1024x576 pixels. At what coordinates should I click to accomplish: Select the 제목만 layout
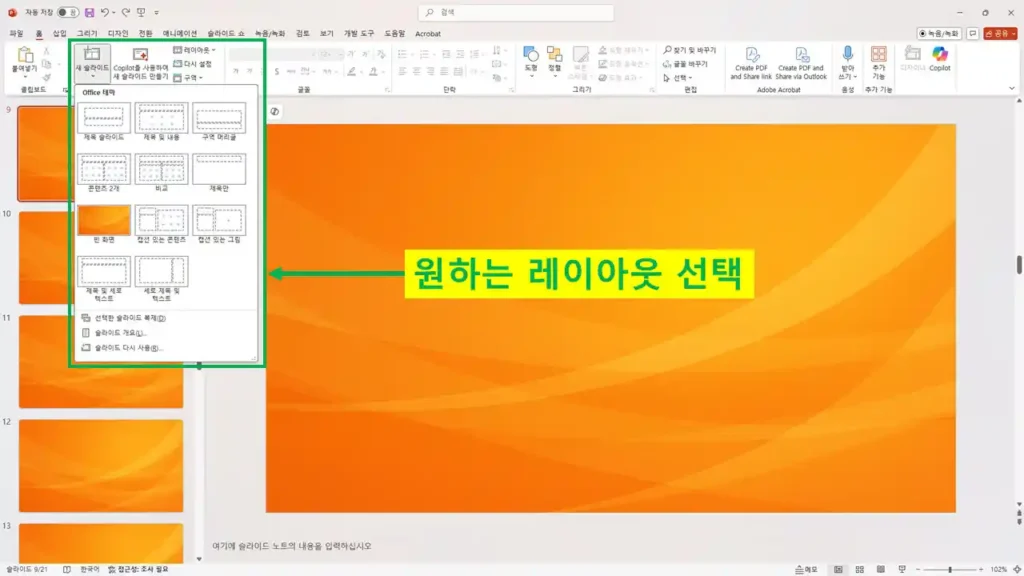pyautogui.click(x=219, y=172)
